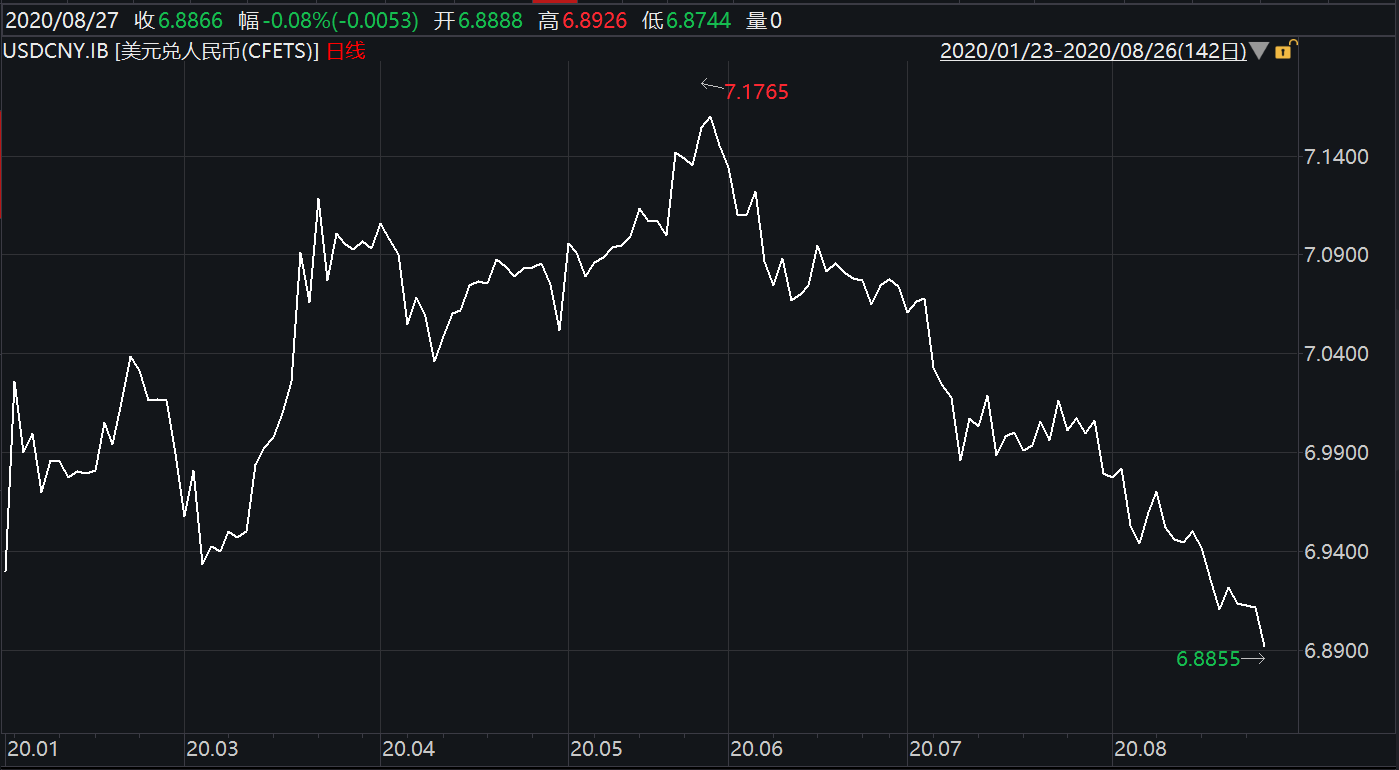The width and height of the screenshot is (1399, 770).
Task: Click the 美元兑人民币(CFETS) instrument name
Action: [217, 51]
